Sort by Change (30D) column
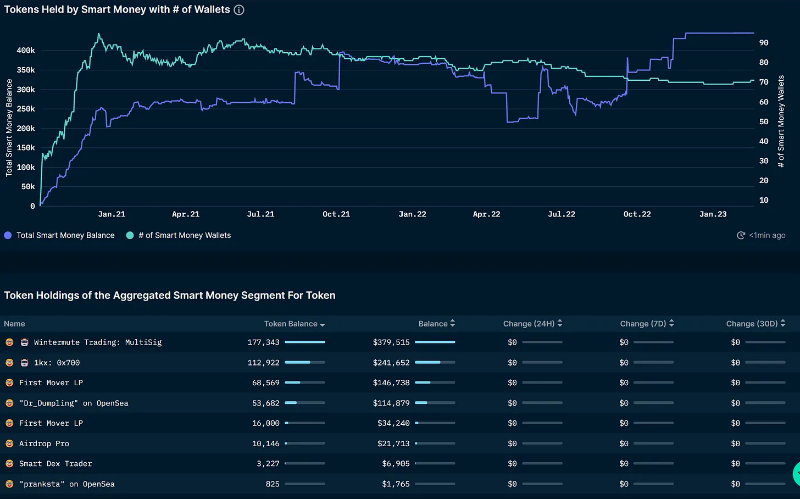Viewport: 800px width, 499px height. tap(753, 323)
